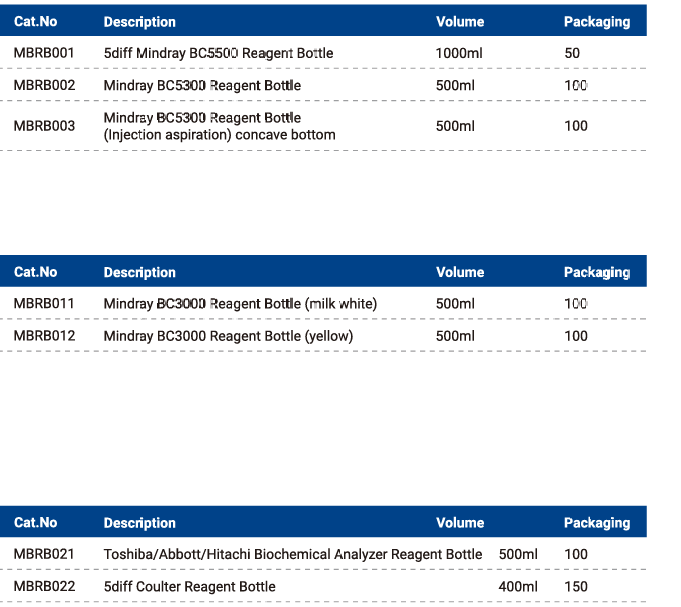681x607 pixels.
Task: Click '(Injection aspiration) concave bottom' text
Action: 220,135
